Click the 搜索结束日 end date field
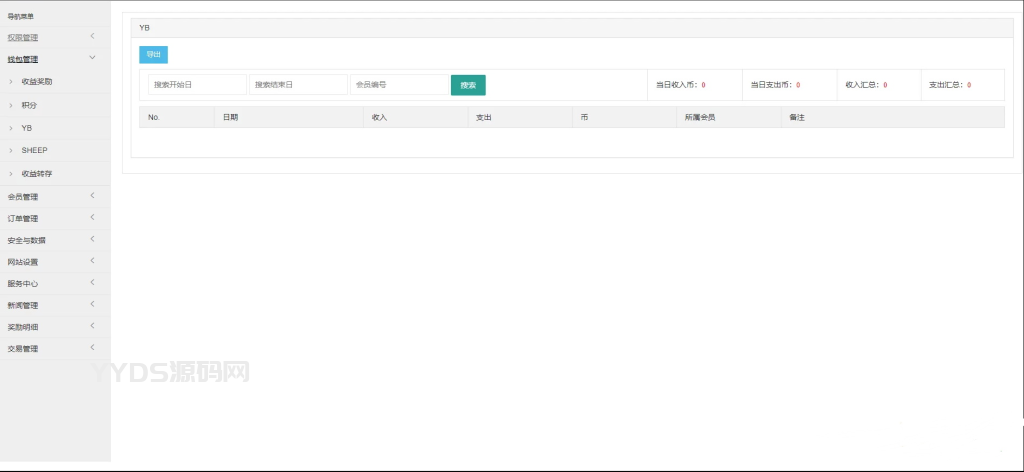Screen dimensions: 1024x472 298,85
